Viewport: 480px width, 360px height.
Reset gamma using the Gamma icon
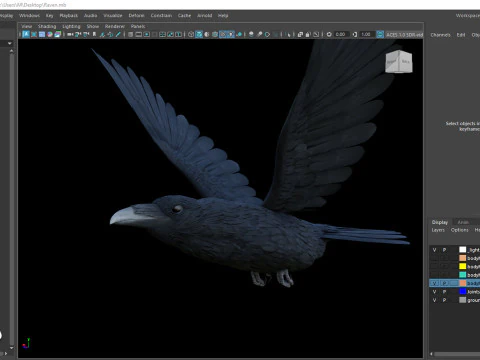tap(355, 34)
